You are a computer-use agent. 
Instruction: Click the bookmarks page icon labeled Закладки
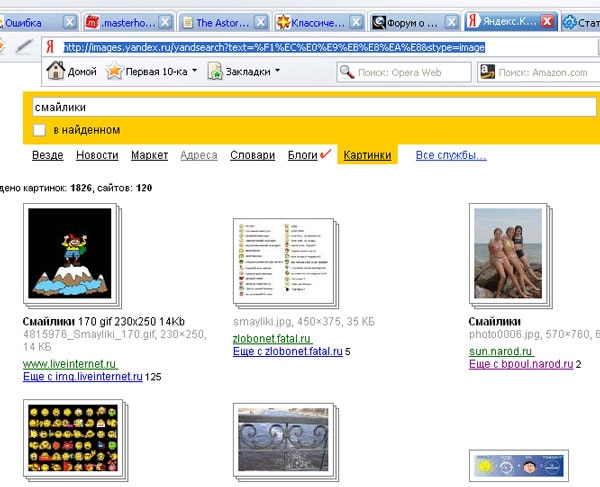tap(215, 71)
